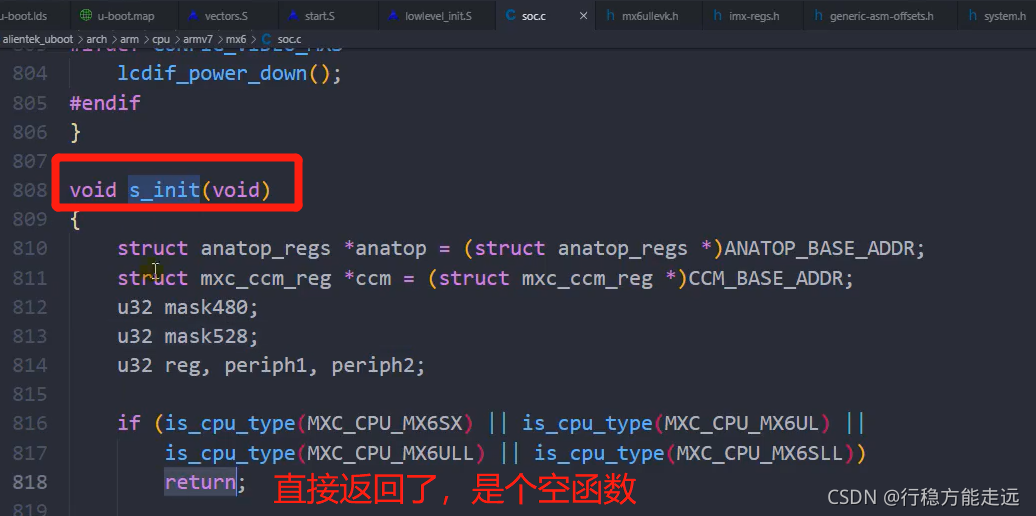The width and height of the screenshot is (1036, 516).
Task: Click the *ccm pointer variable on line 811
Action: click(367, 278)
